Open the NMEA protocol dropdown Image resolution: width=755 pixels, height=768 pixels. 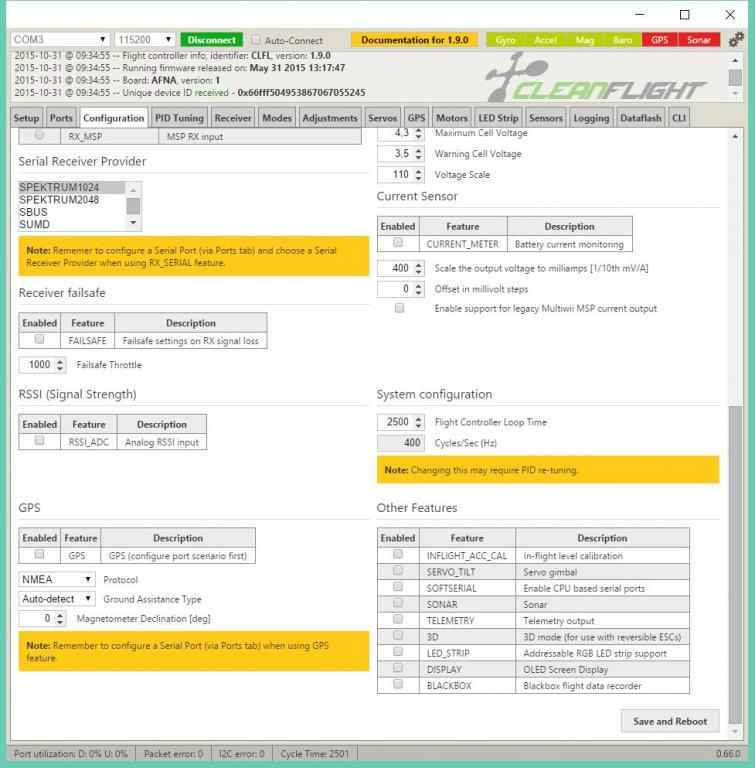pos(57,579)
